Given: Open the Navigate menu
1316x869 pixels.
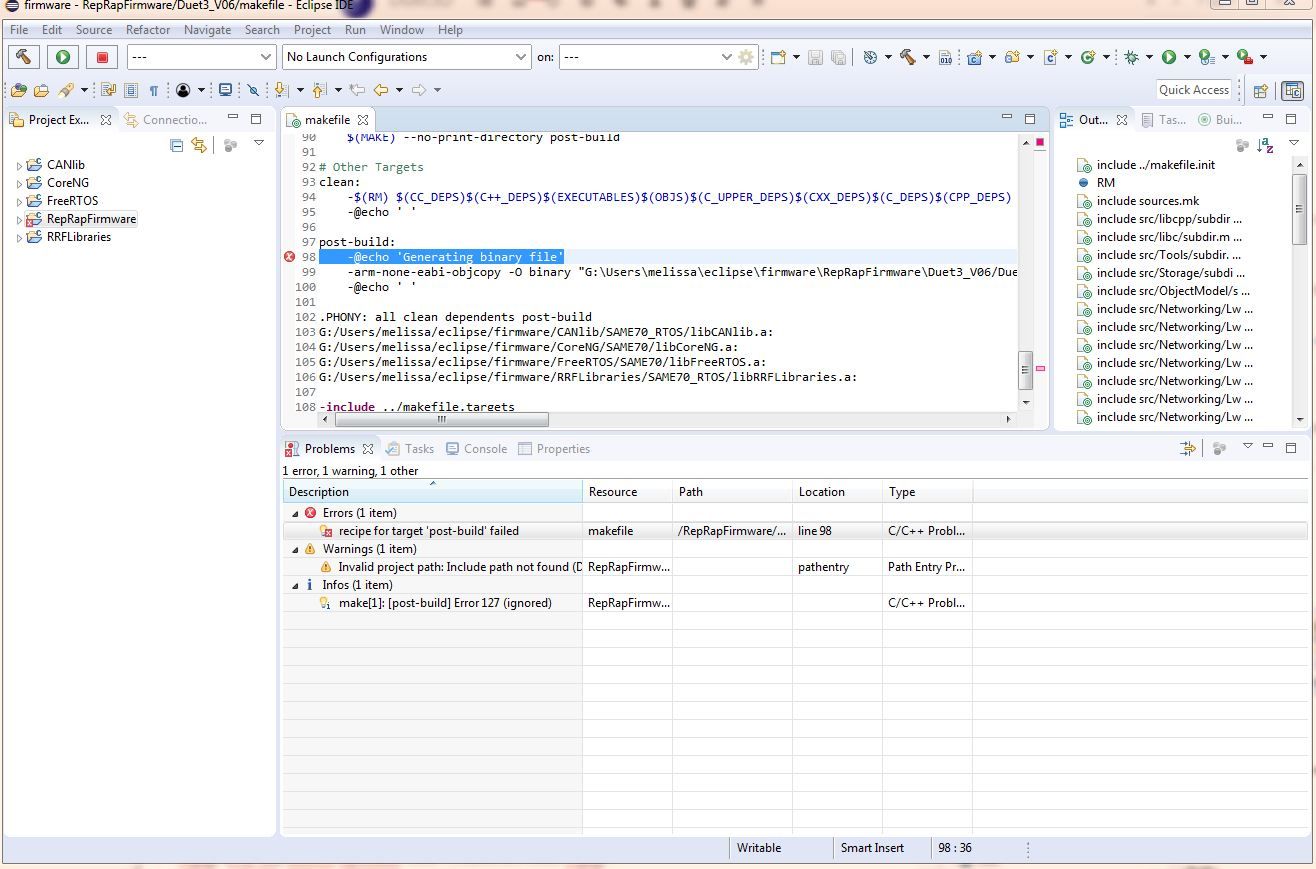Looking at the screenshot, I should [207, 30].
